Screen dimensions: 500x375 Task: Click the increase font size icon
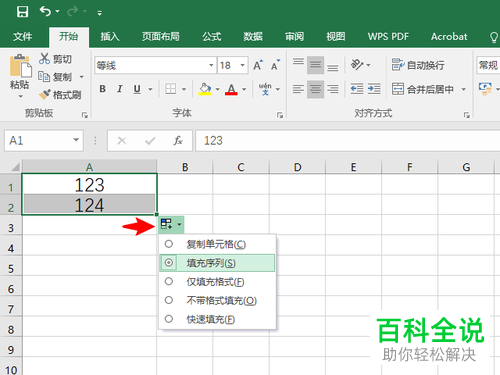(258, 65)
